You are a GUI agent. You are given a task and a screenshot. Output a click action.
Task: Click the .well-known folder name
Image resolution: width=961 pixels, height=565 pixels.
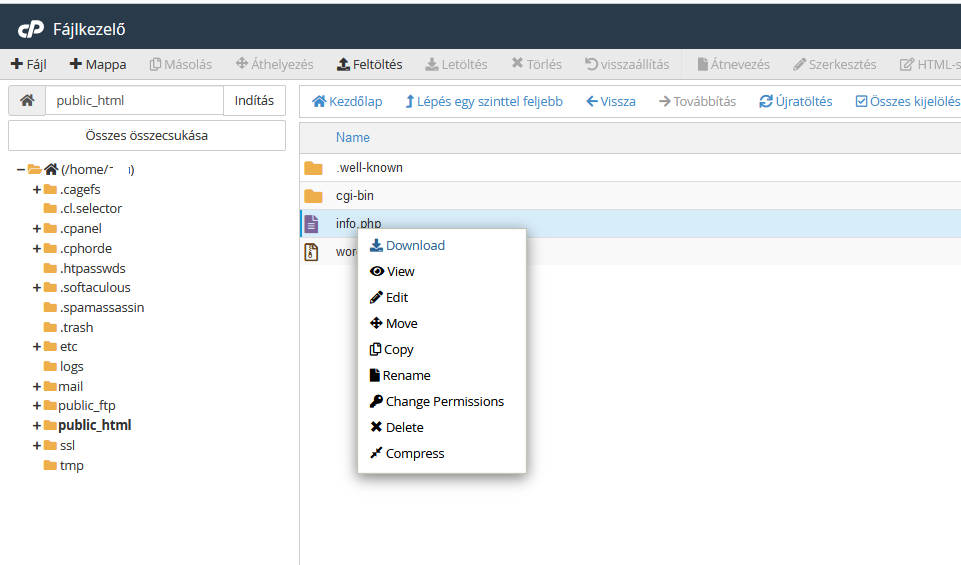tap(369, 168)
